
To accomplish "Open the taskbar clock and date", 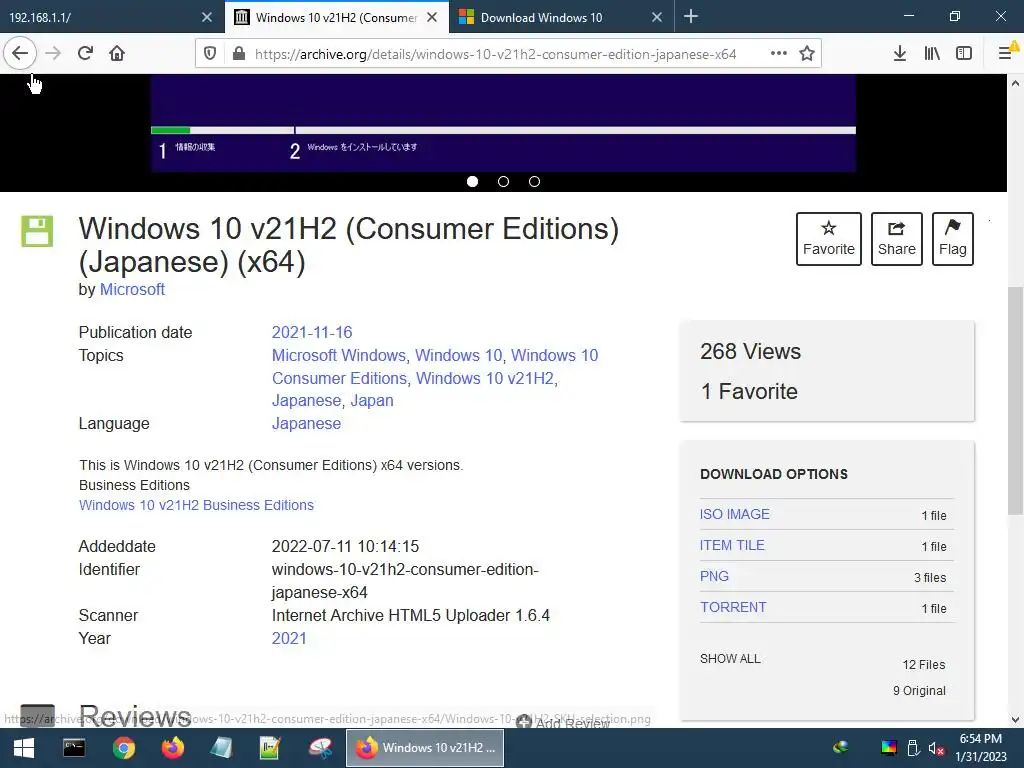I will [x=981, y=748].
